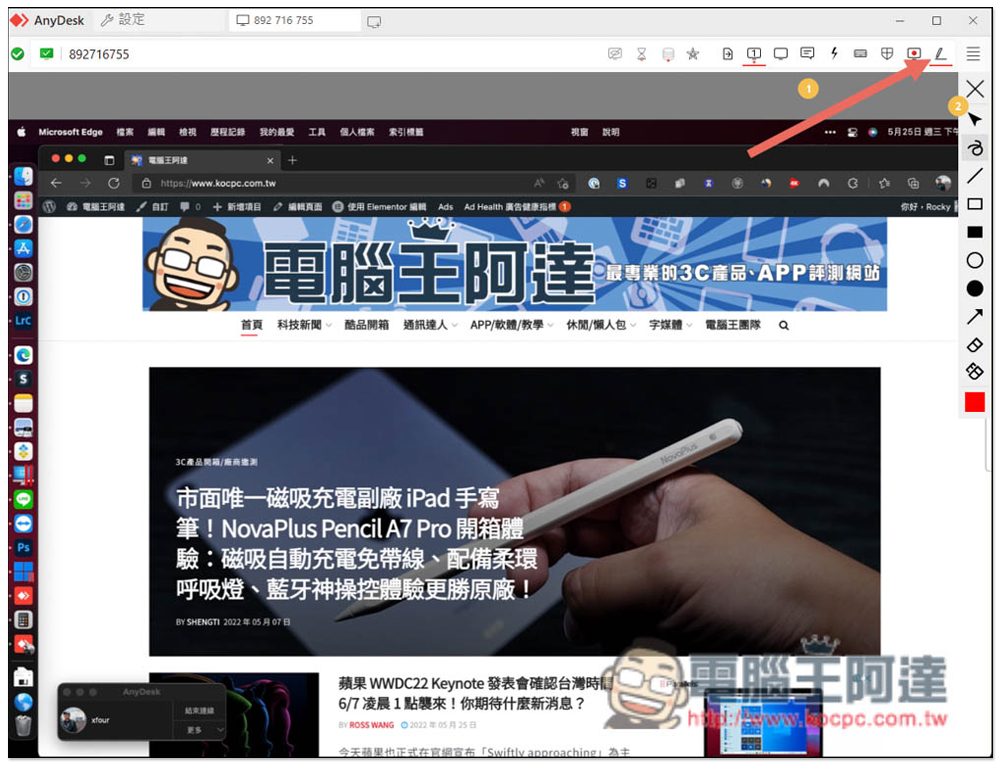The image size is (1000, 766).
Task: Select the arrow pointer whiteboard tool
Action: [x=975, y=119]
